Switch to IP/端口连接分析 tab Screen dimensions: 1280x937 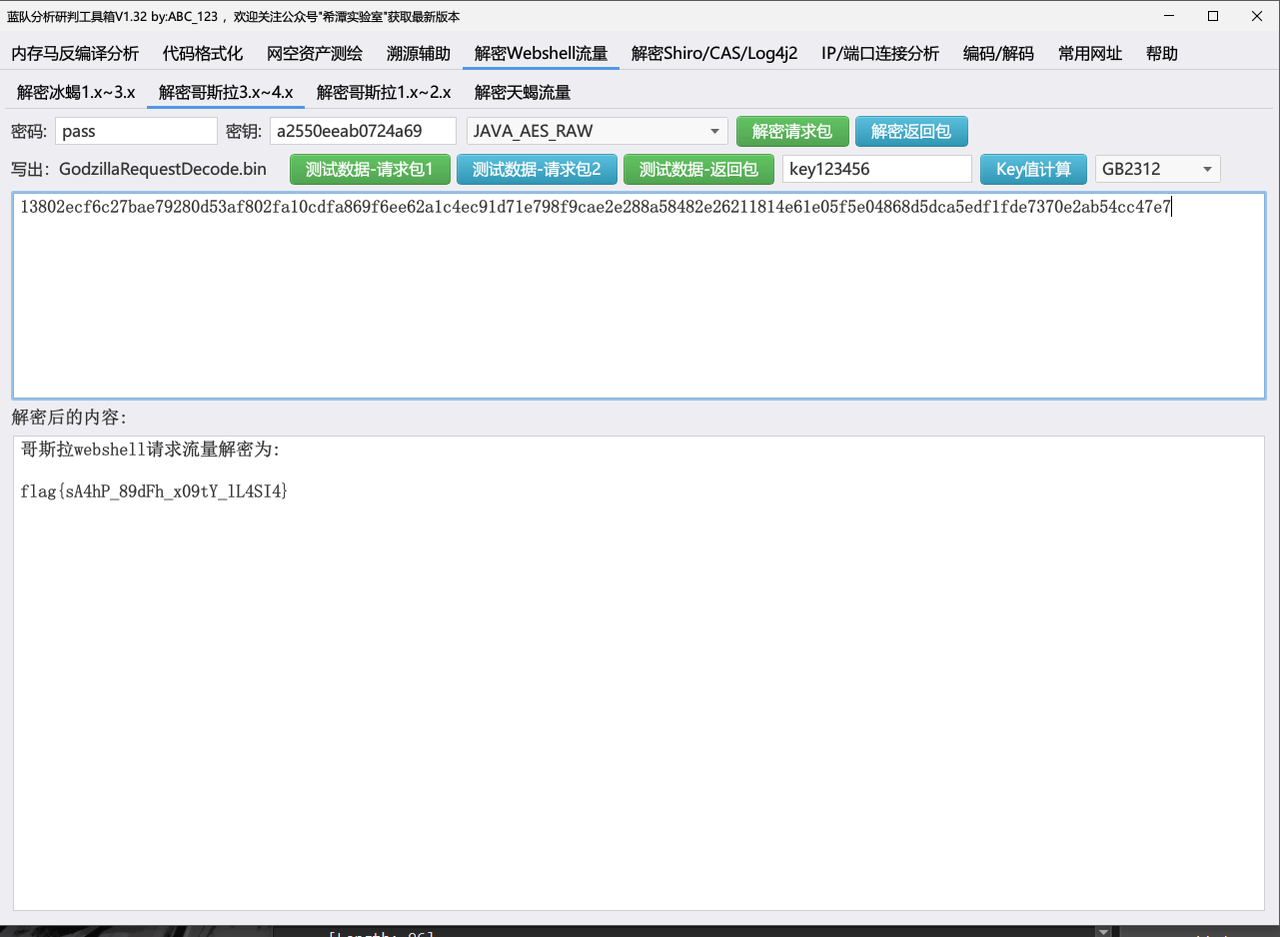coord(880,54)
